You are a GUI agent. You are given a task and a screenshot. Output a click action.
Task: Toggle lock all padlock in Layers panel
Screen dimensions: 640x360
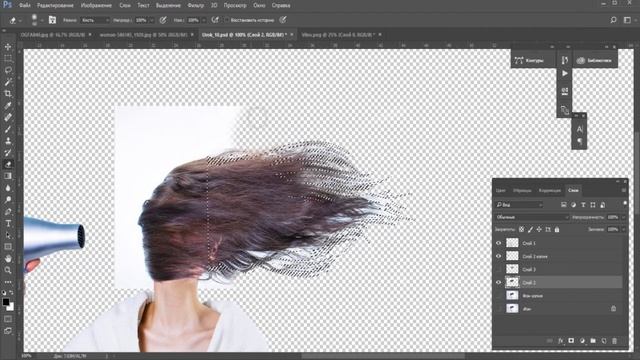(x=557, y=229)
